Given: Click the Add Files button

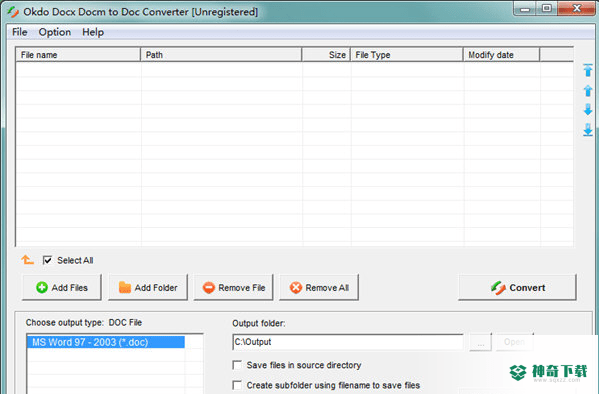Looking at the screenshot, I should pos(62,287).
